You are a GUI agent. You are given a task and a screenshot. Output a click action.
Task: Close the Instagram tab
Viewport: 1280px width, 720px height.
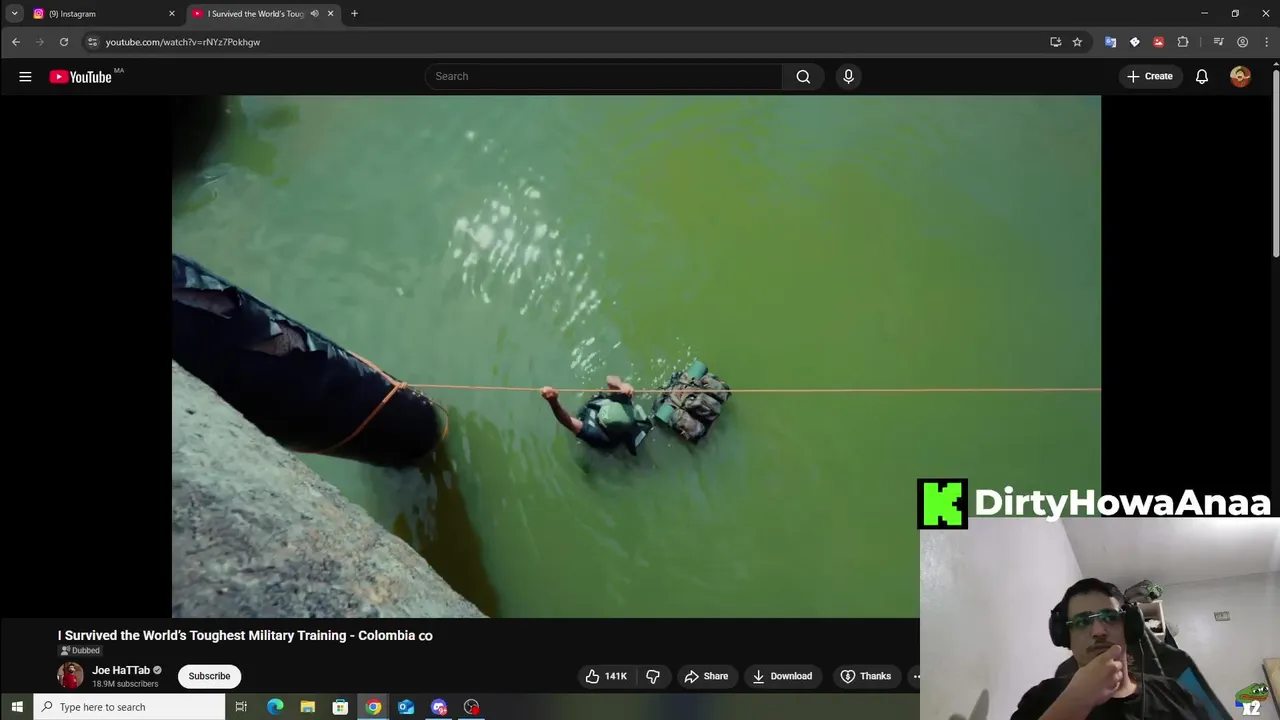(171, 14)
